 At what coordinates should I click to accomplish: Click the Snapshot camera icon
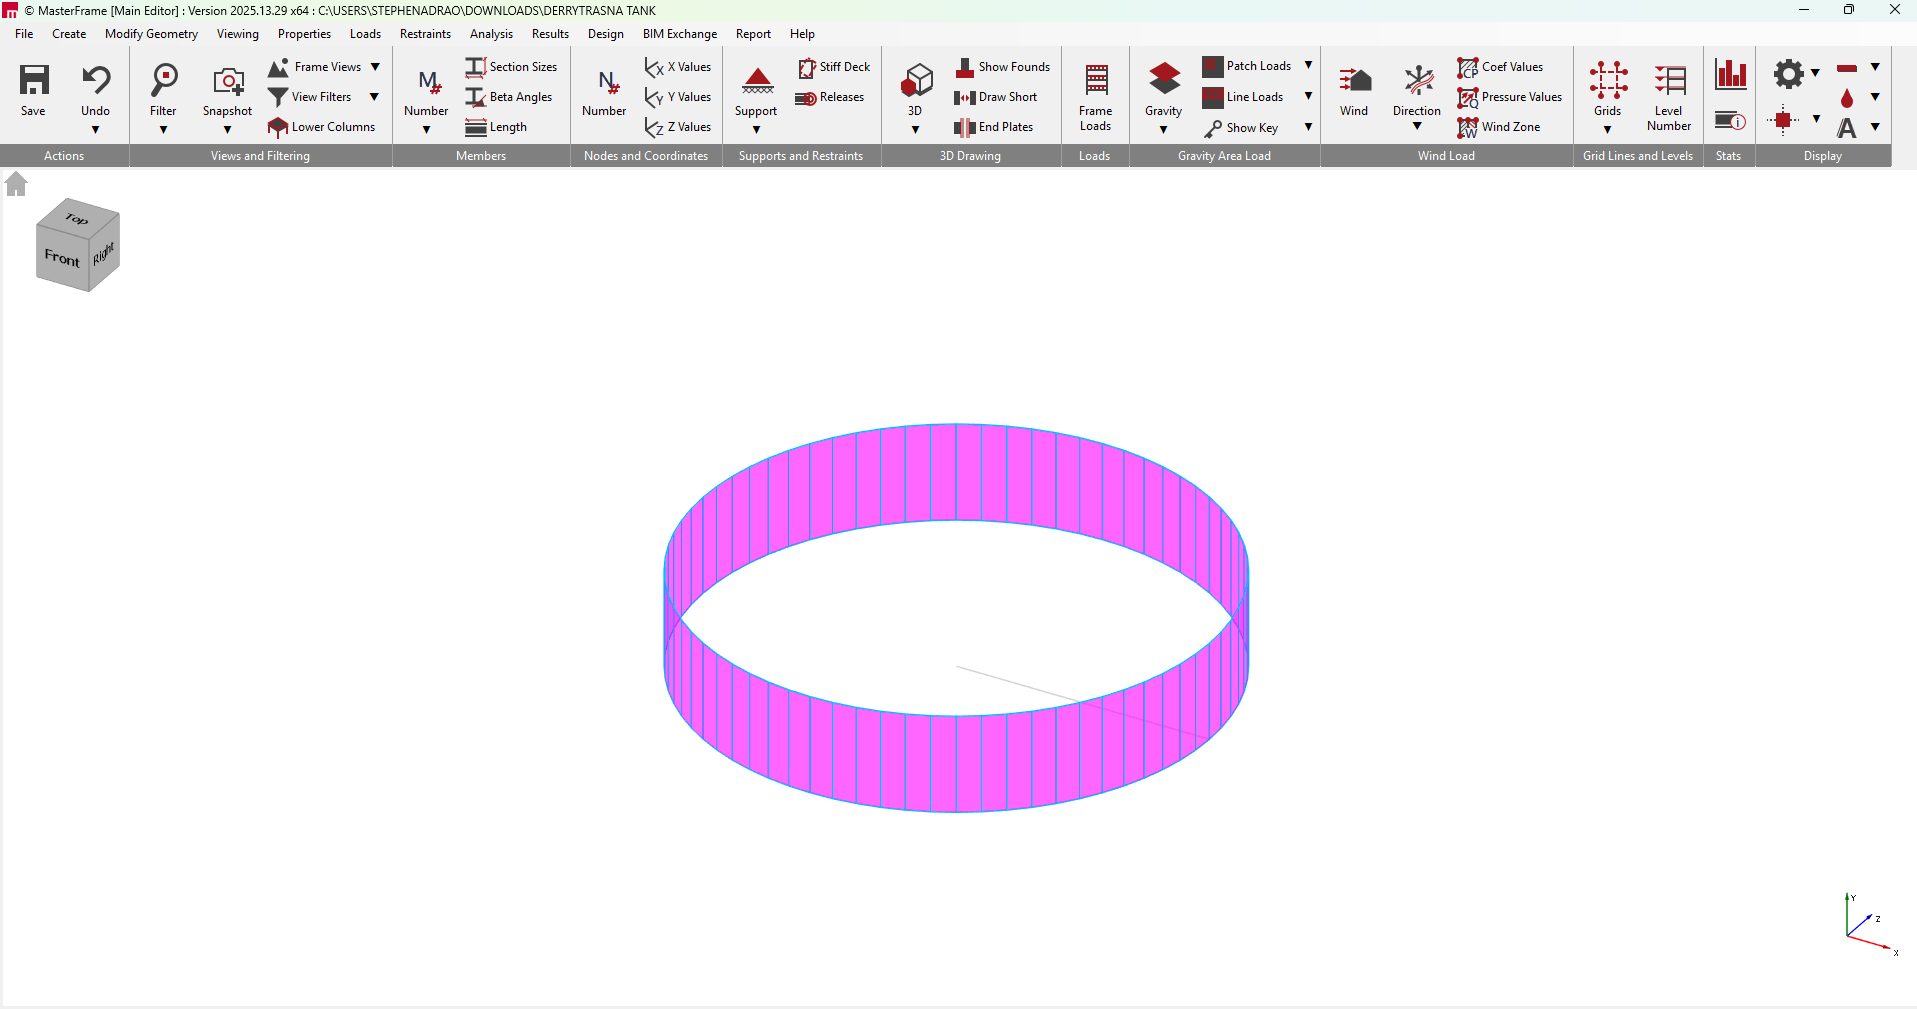228,80
